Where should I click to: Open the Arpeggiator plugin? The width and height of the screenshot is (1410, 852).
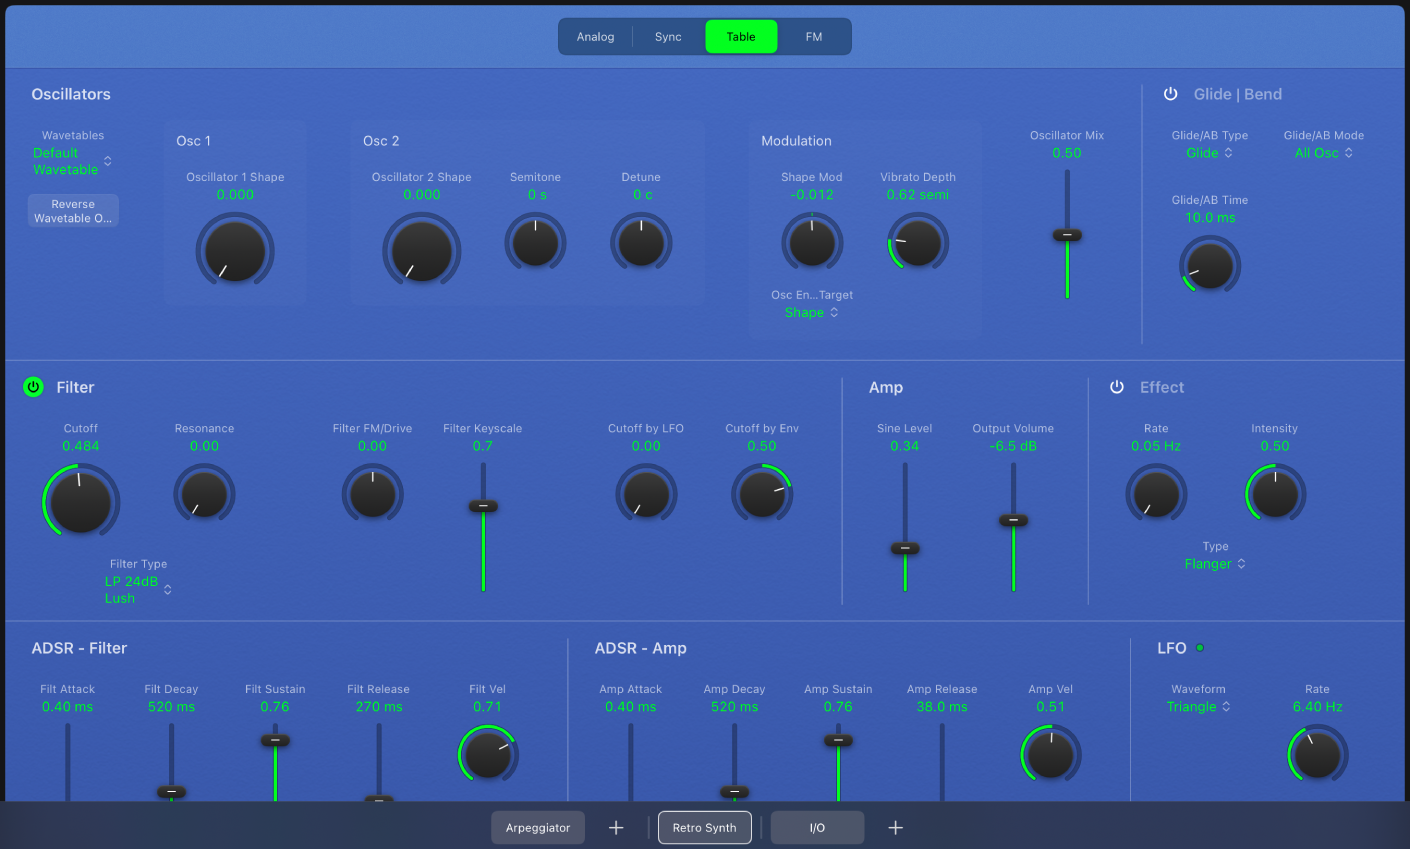tap(538, 827)
